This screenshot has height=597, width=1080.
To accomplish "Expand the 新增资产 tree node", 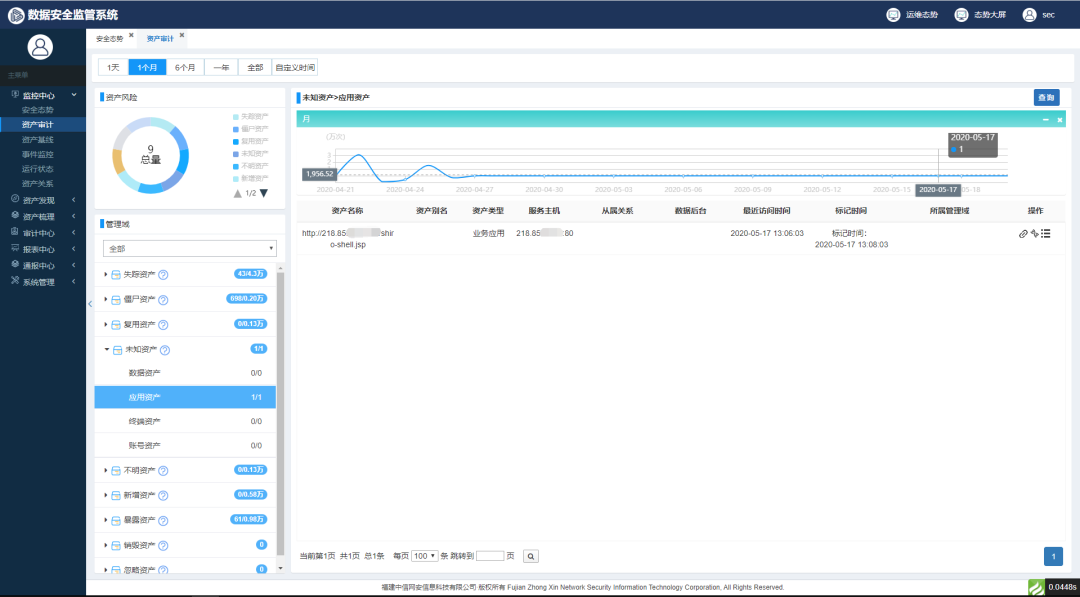I will click(106, 496).
